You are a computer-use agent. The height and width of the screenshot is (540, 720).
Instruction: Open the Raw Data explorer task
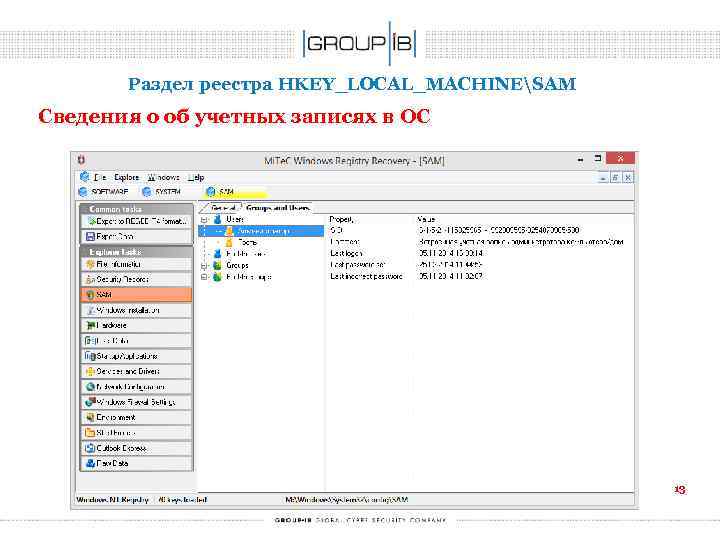(136, 463)
